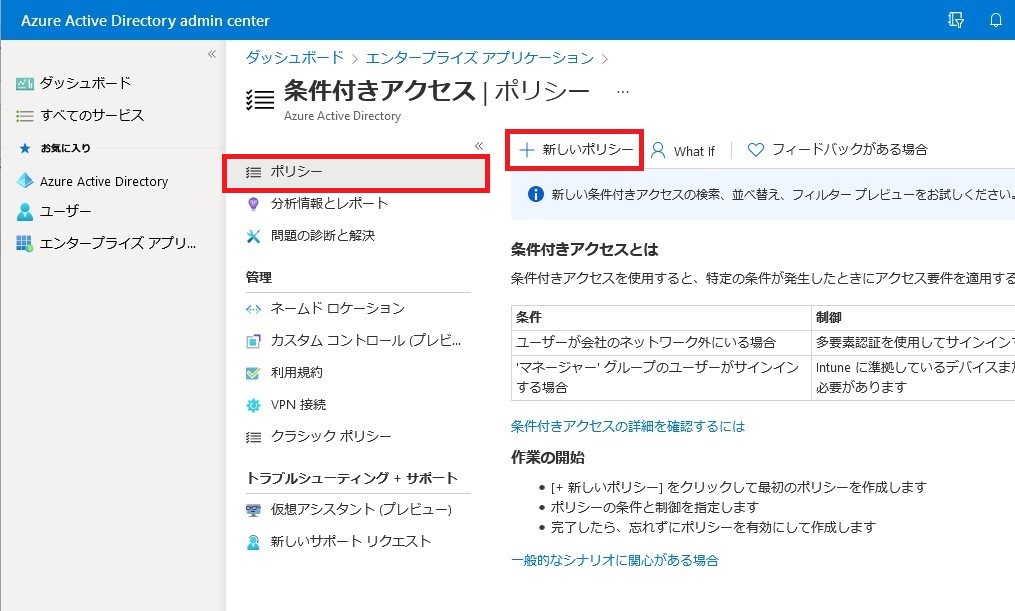Collapse the left navigation sidebar
1015x611 pixels.
(212, 54)
